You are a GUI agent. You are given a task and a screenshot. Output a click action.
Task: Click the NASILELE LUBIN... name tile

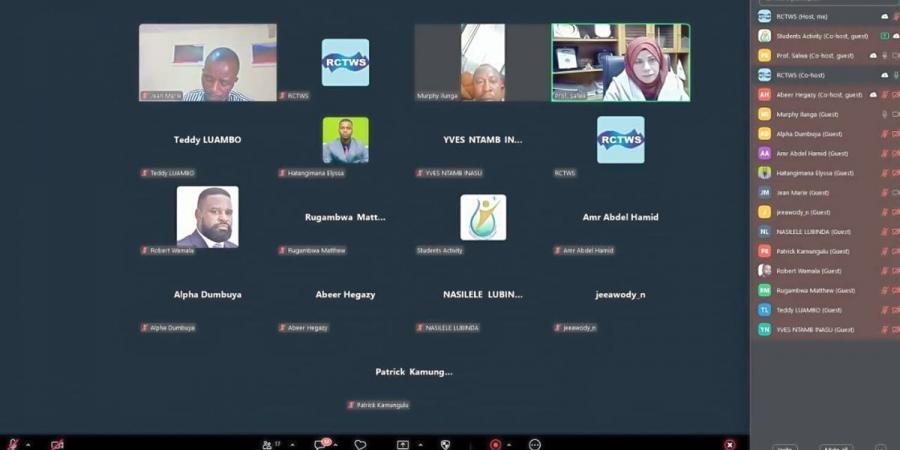click(x=483, y=294)
